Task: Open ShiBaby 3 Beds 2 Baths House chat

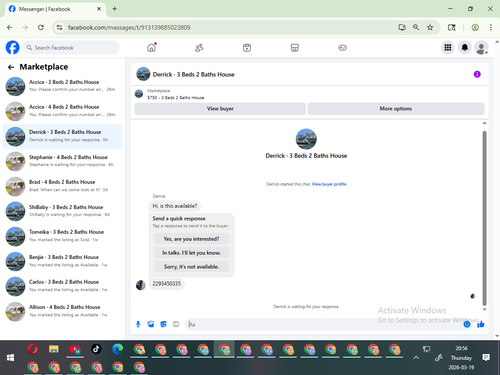Action: 63,211
